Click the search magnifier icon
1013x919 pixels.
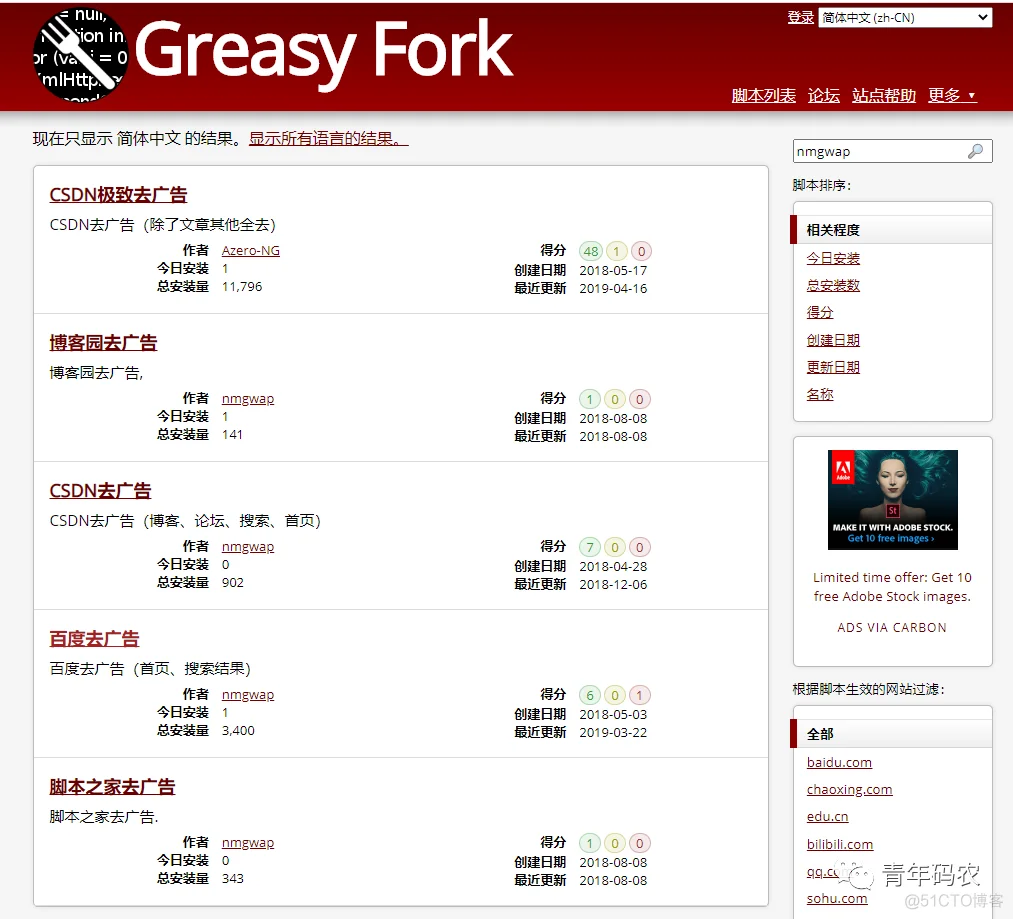(x=976, y=151)
